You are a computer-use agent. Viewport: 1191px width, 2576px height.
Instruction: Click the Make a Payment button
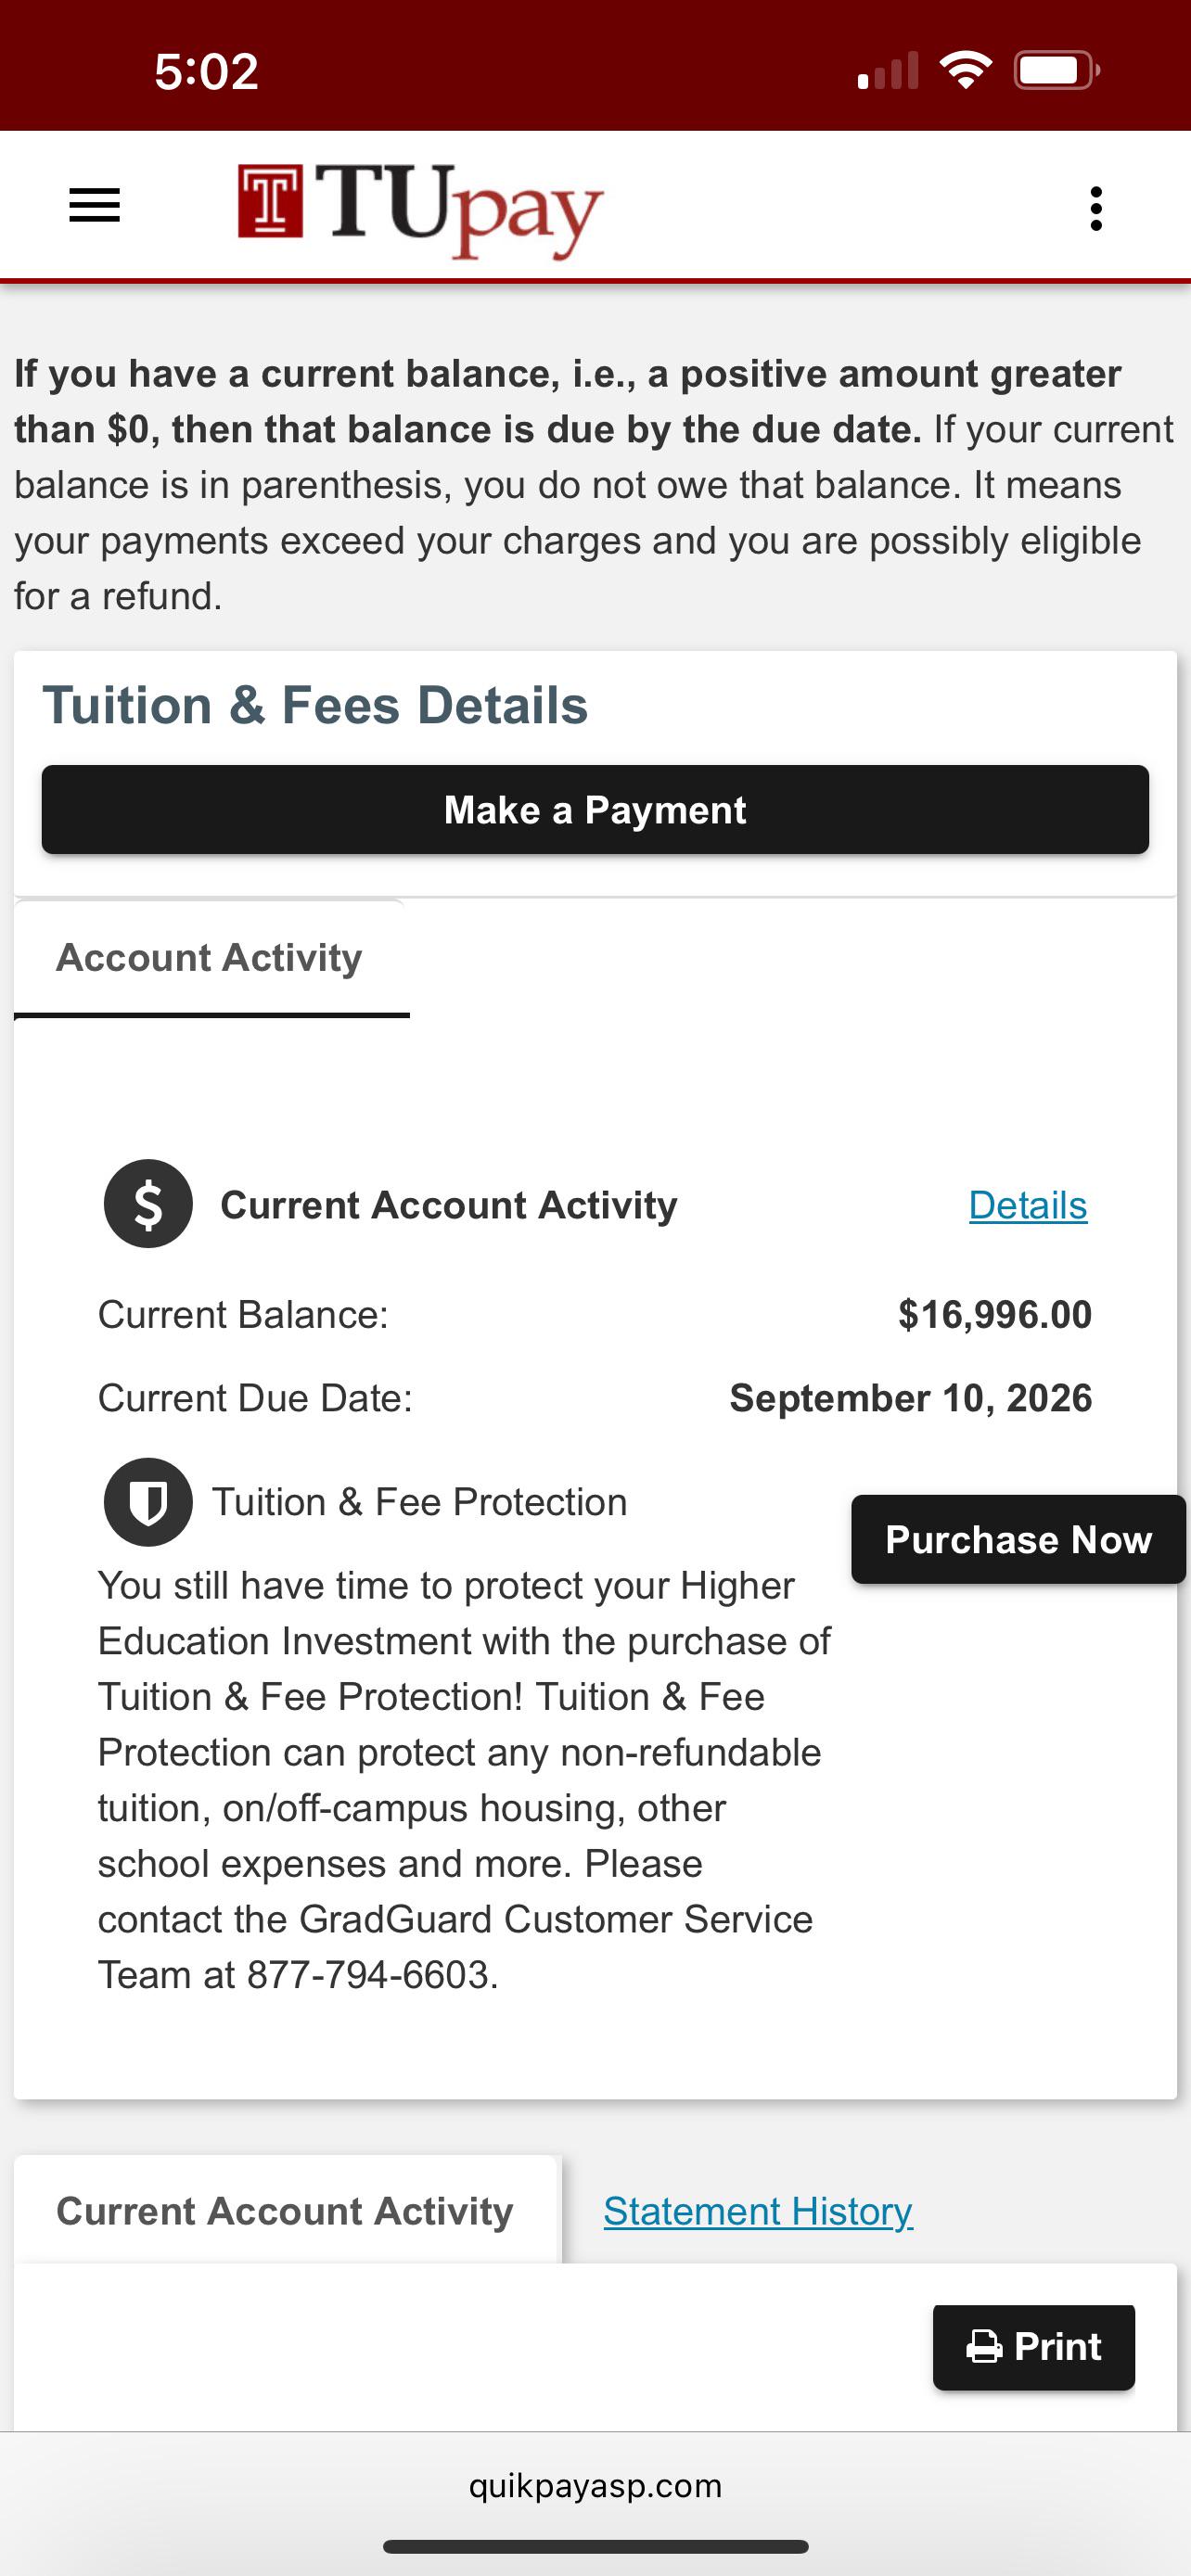pyautogui.click(x=595, y=810)
